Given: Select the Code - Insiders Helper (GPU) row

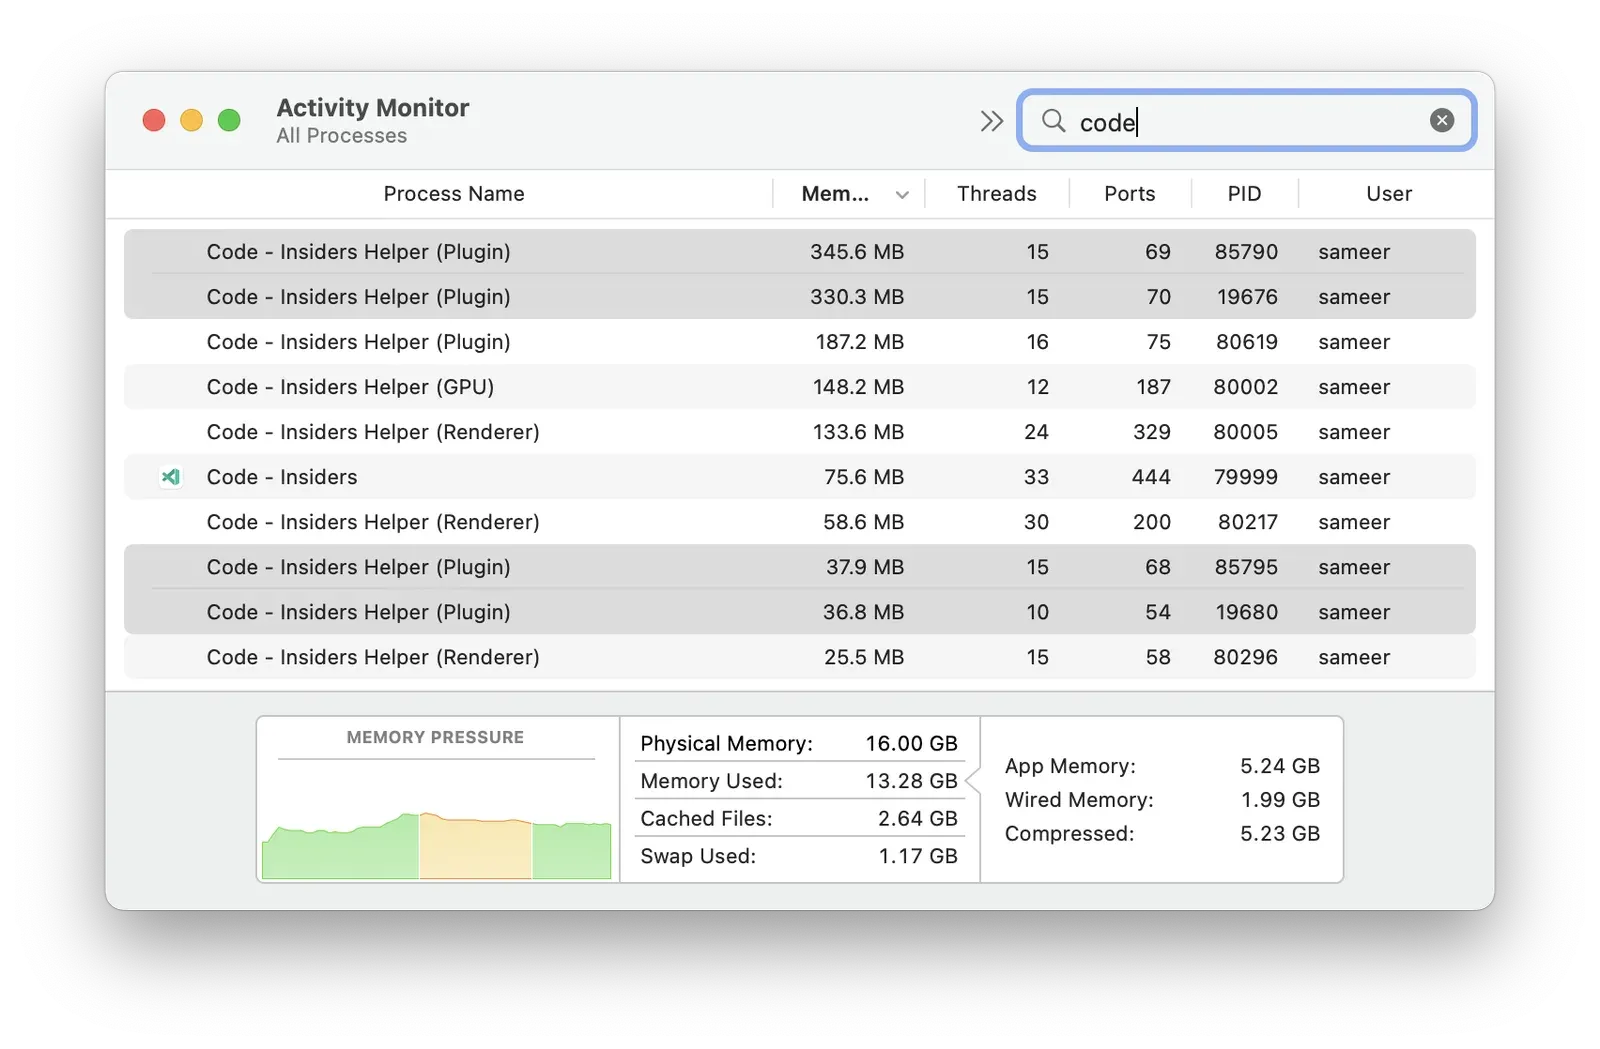Looking at the screenshot, I should [x=800, y=387].
